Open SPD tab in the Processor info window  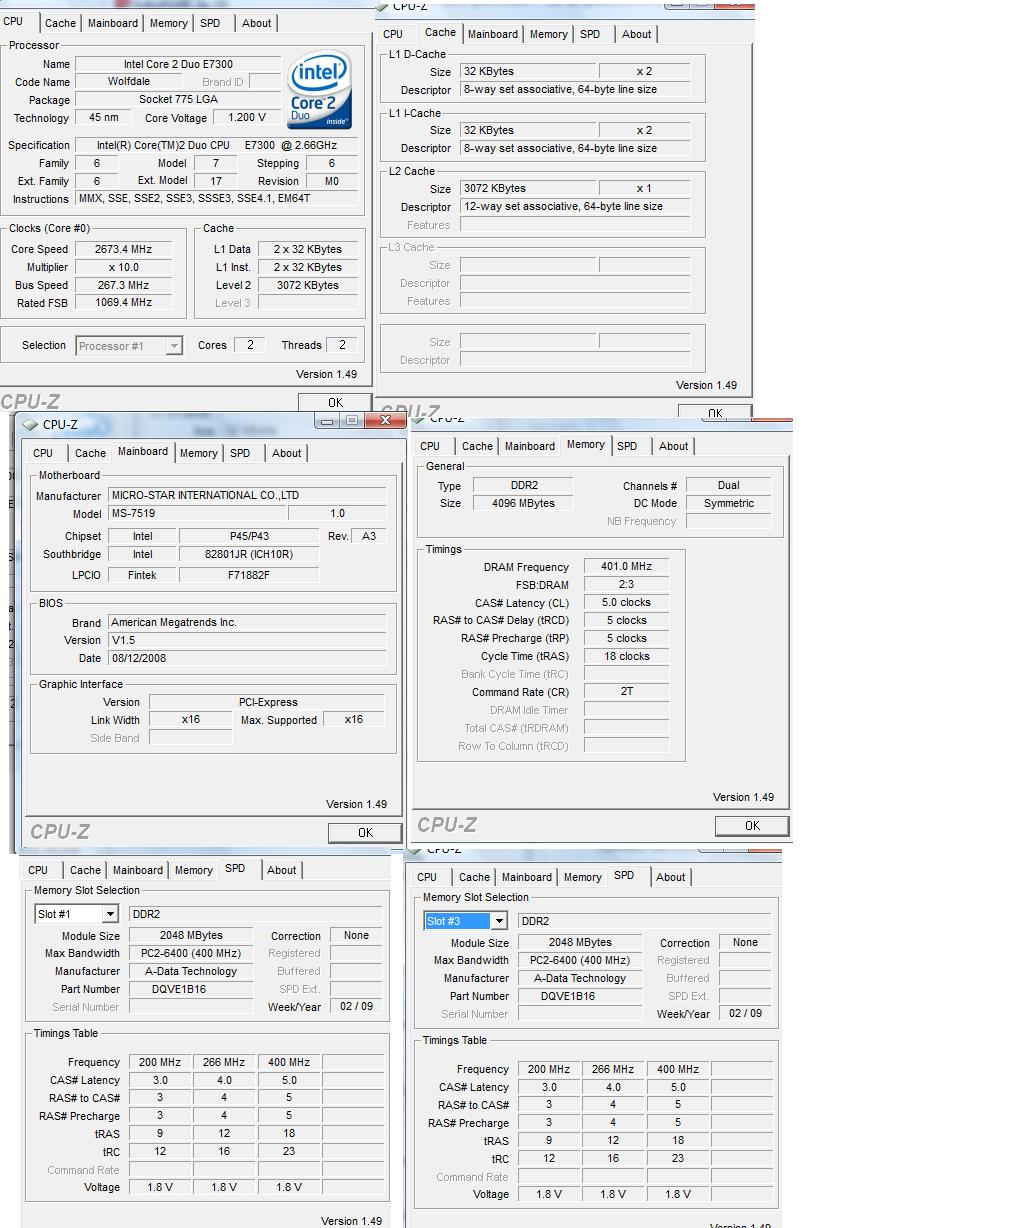[x=210, y=23]
